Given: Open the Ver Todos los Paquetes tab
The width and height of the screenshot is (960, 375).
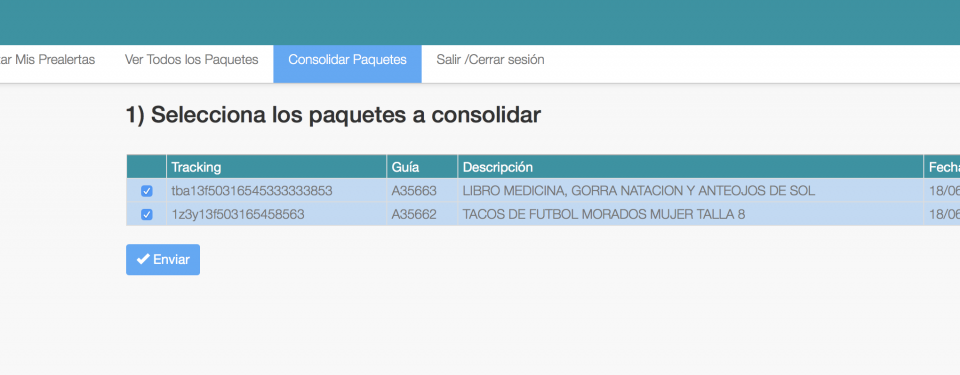Looking at the screenshot, I should pyautogui.click(x=192, y=60).
